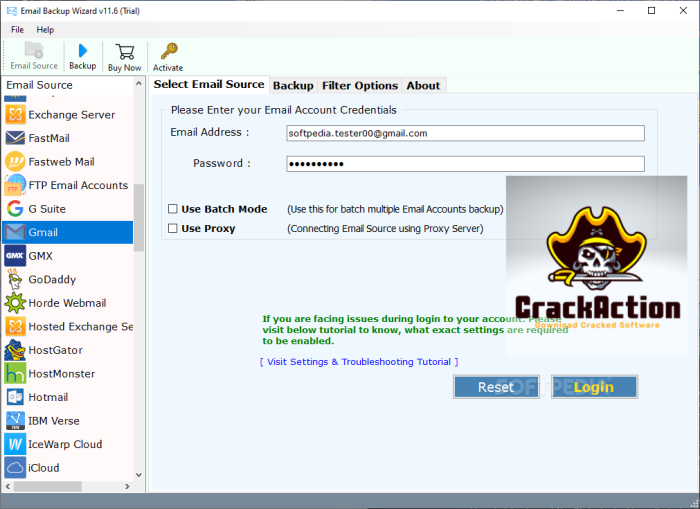Switch to the Select Email Source tab
Image resolution: width=700 pixels, height=509 pixels.
209,84
